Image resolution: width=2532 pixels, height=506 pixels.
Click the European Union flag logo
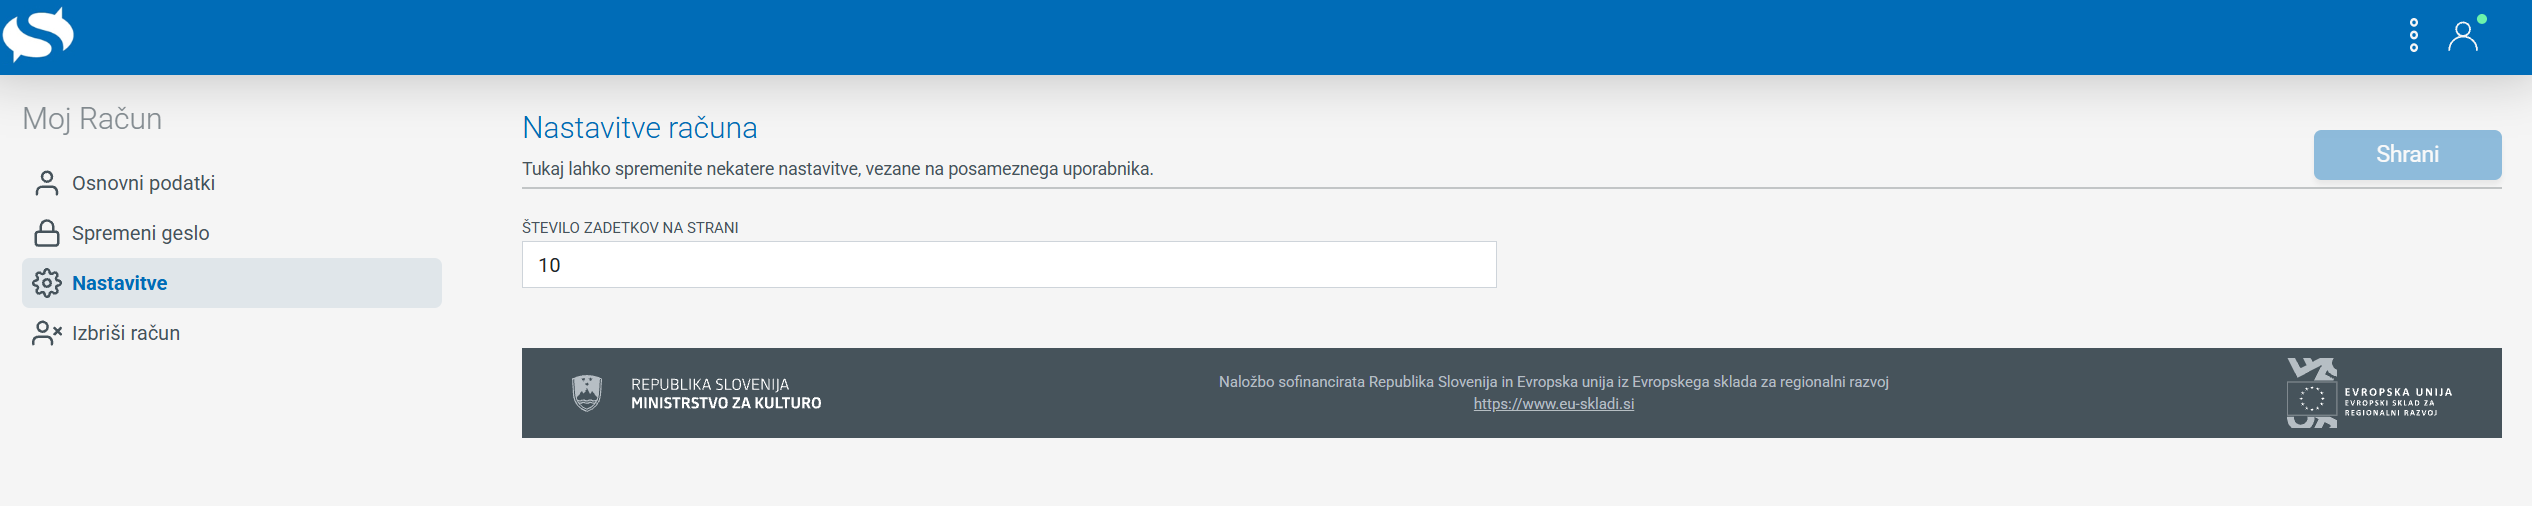[2311, 398]
